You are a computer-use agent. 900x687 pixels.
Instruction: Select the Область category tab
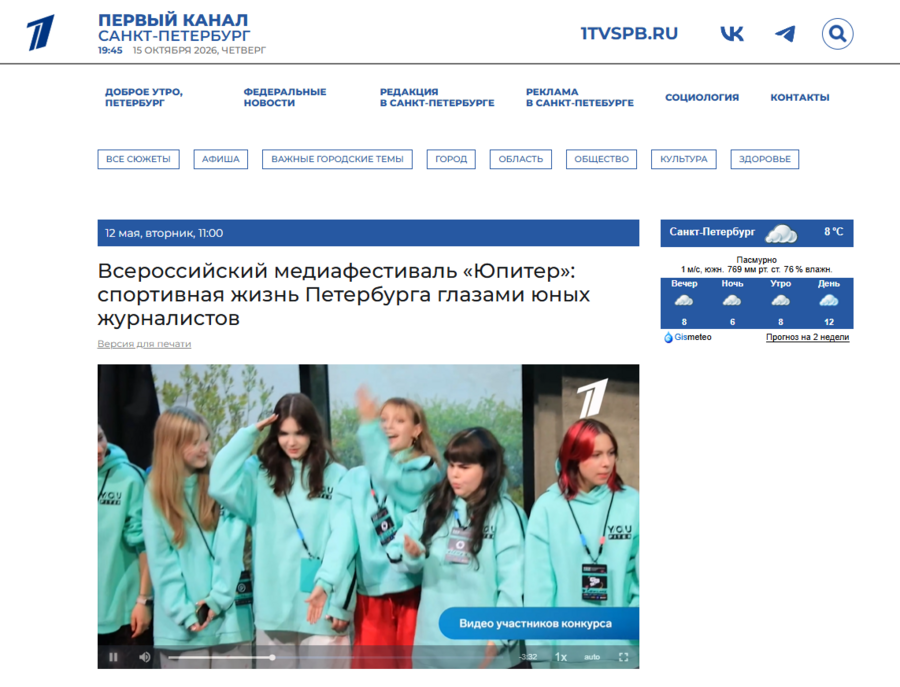pyautogui.click(x=521, y=159)
